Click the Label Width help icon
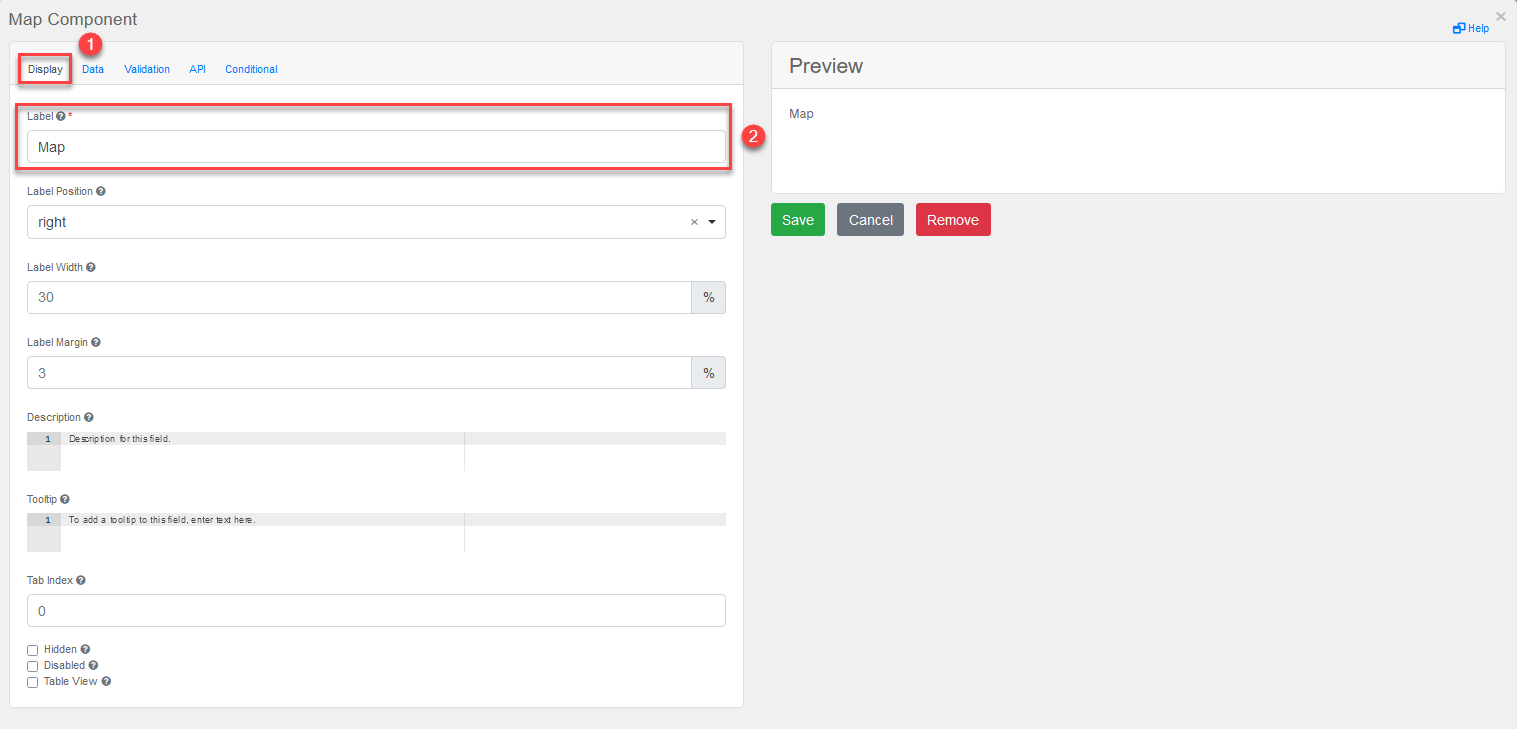This screenshot has width=1517, height=729. click(x=91, y=267)
